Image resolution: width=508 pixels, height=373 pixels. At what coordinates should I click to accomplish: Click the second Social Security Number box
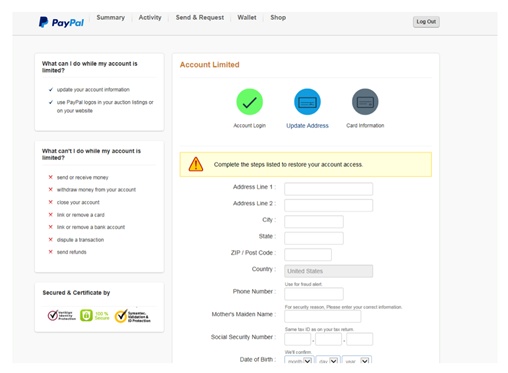(x=328, y=339)
